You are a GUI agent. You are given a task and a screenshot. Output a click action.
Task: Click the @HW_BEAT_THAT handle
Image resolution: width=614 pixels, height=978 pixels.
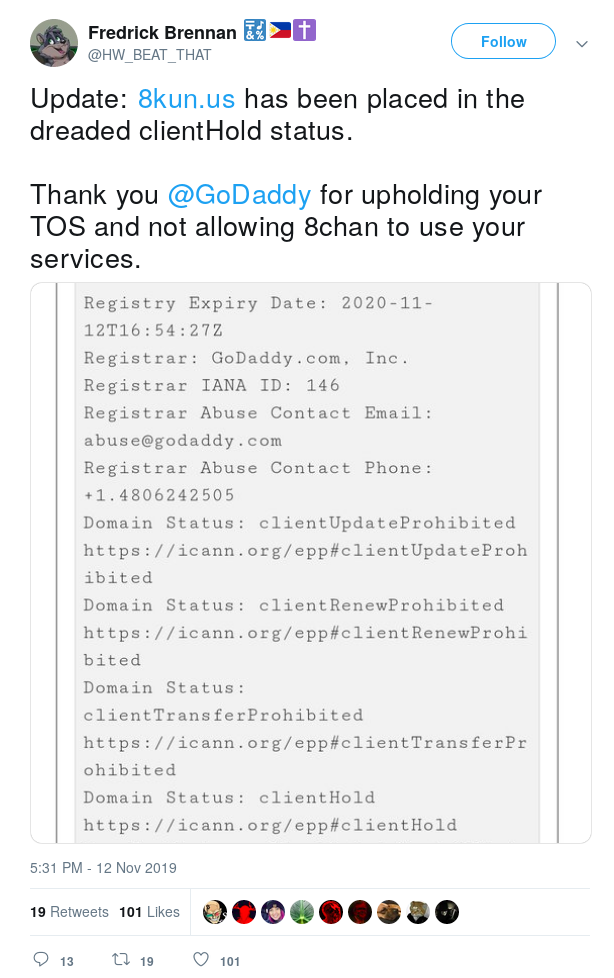tap(149, 56)
